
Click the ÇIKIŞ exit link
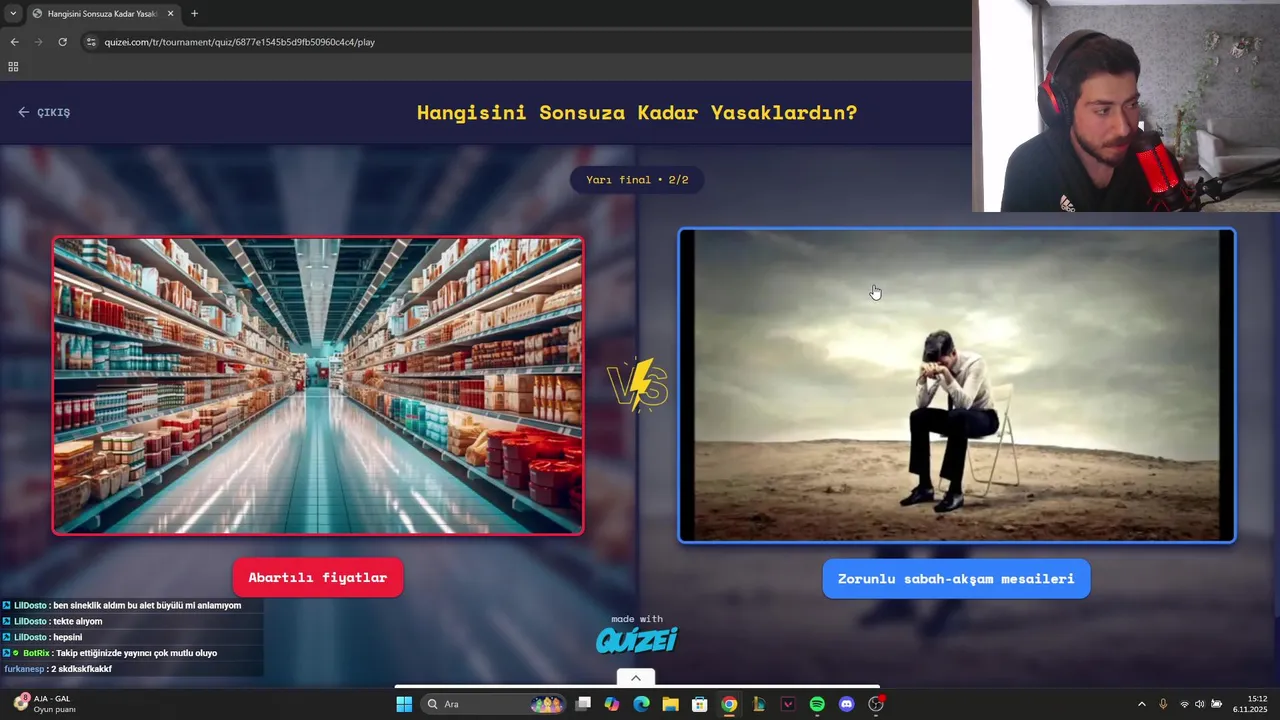pyautogui.click(x=44, y=112)
